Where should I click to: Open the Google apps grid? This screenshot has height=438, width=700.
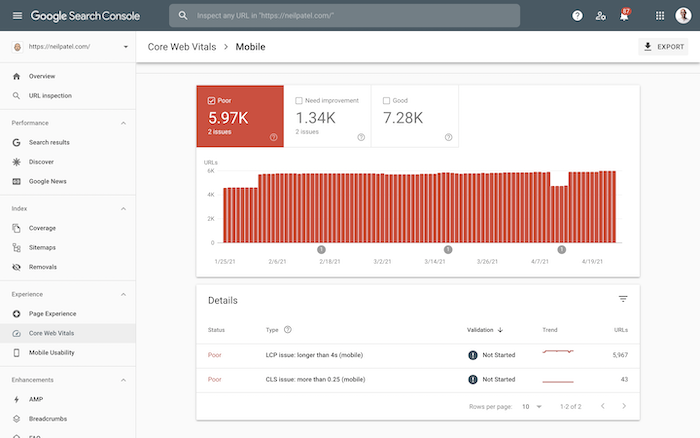(660, 16)
